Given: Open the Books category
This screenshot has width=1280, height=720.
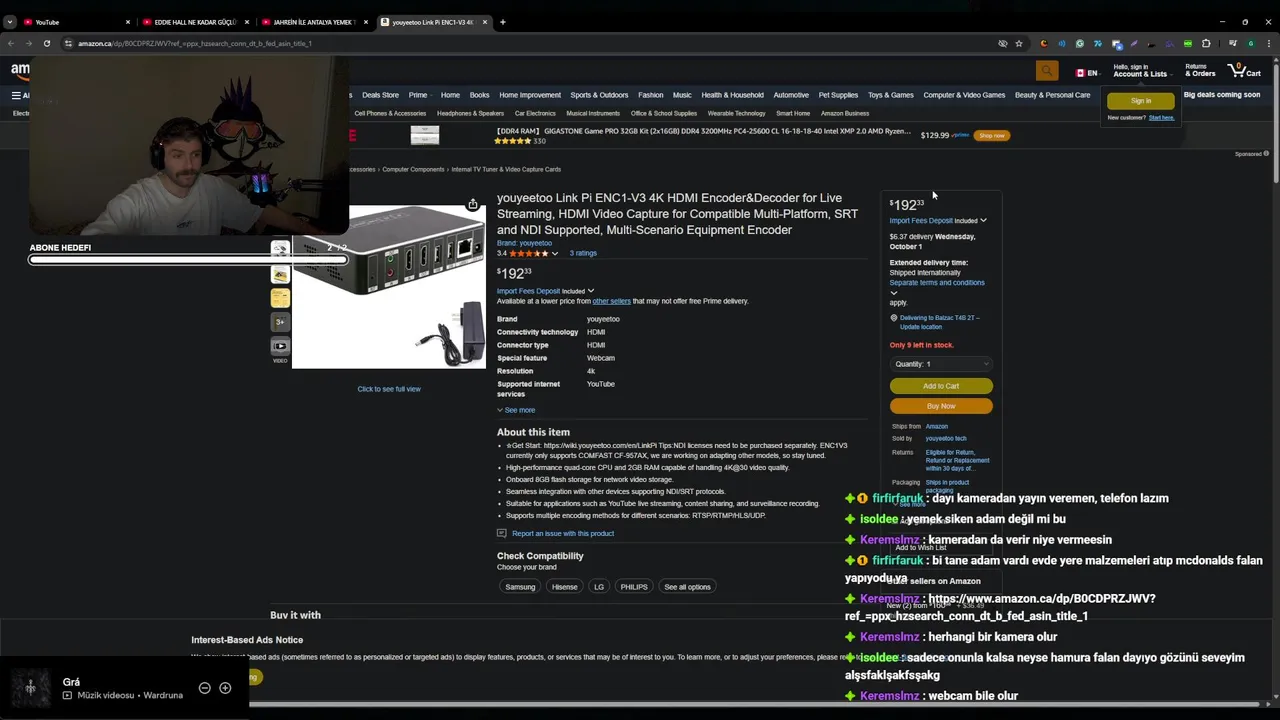Looking at the screenshot, I should (x=479, y=95).
